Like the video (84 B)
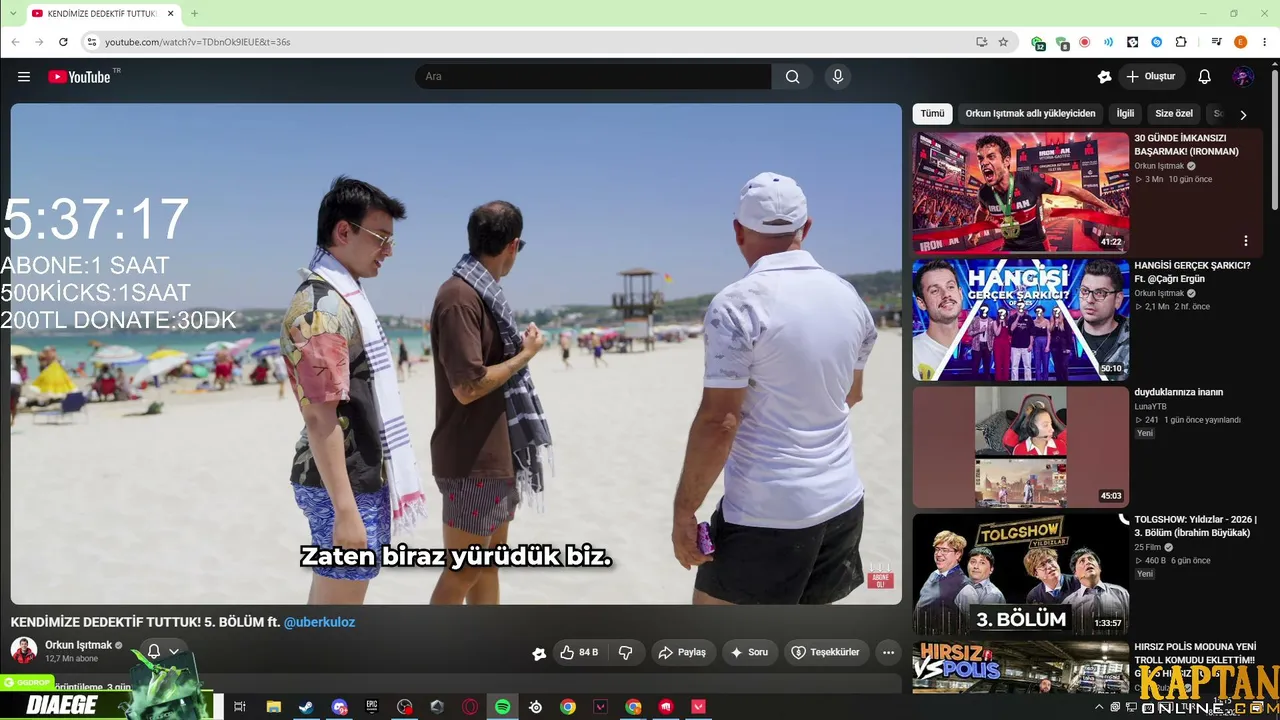The height and width of the screenshot is (720, 1280). (579, 653)
